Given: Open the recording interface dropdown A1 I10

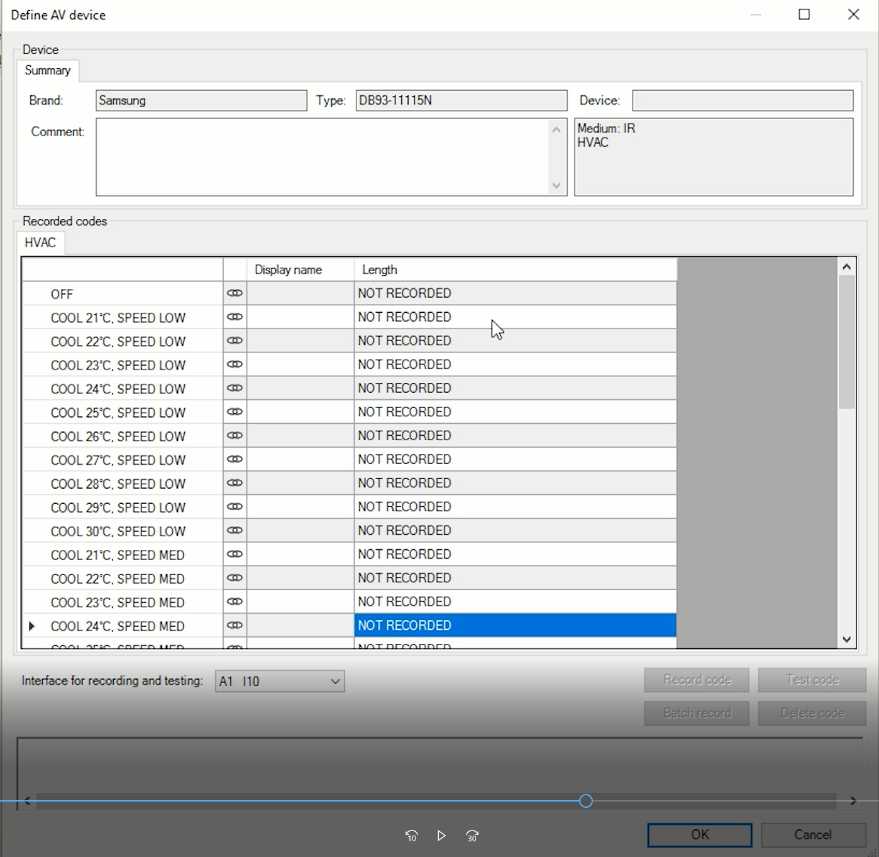Looking at the screenshot, I should coord(280,681).
